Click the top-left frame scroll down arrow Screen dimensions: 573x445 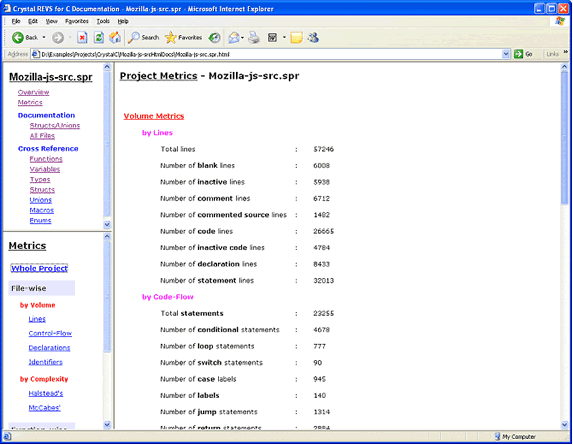[x=107, y=224]
